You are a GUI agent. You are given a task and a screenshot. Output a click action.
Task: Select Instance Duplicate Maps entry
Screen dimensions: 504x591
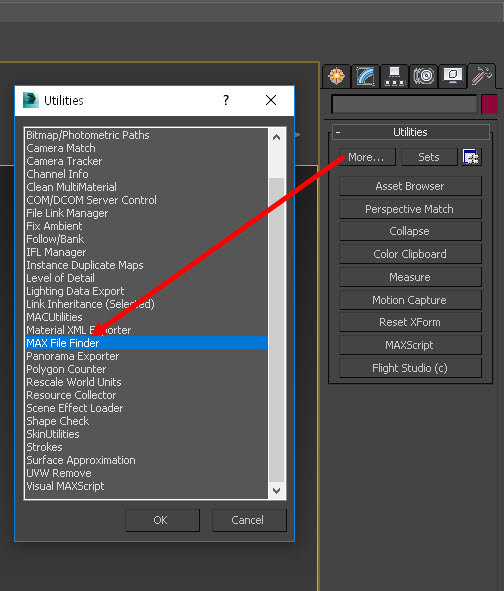click(146, 265)
